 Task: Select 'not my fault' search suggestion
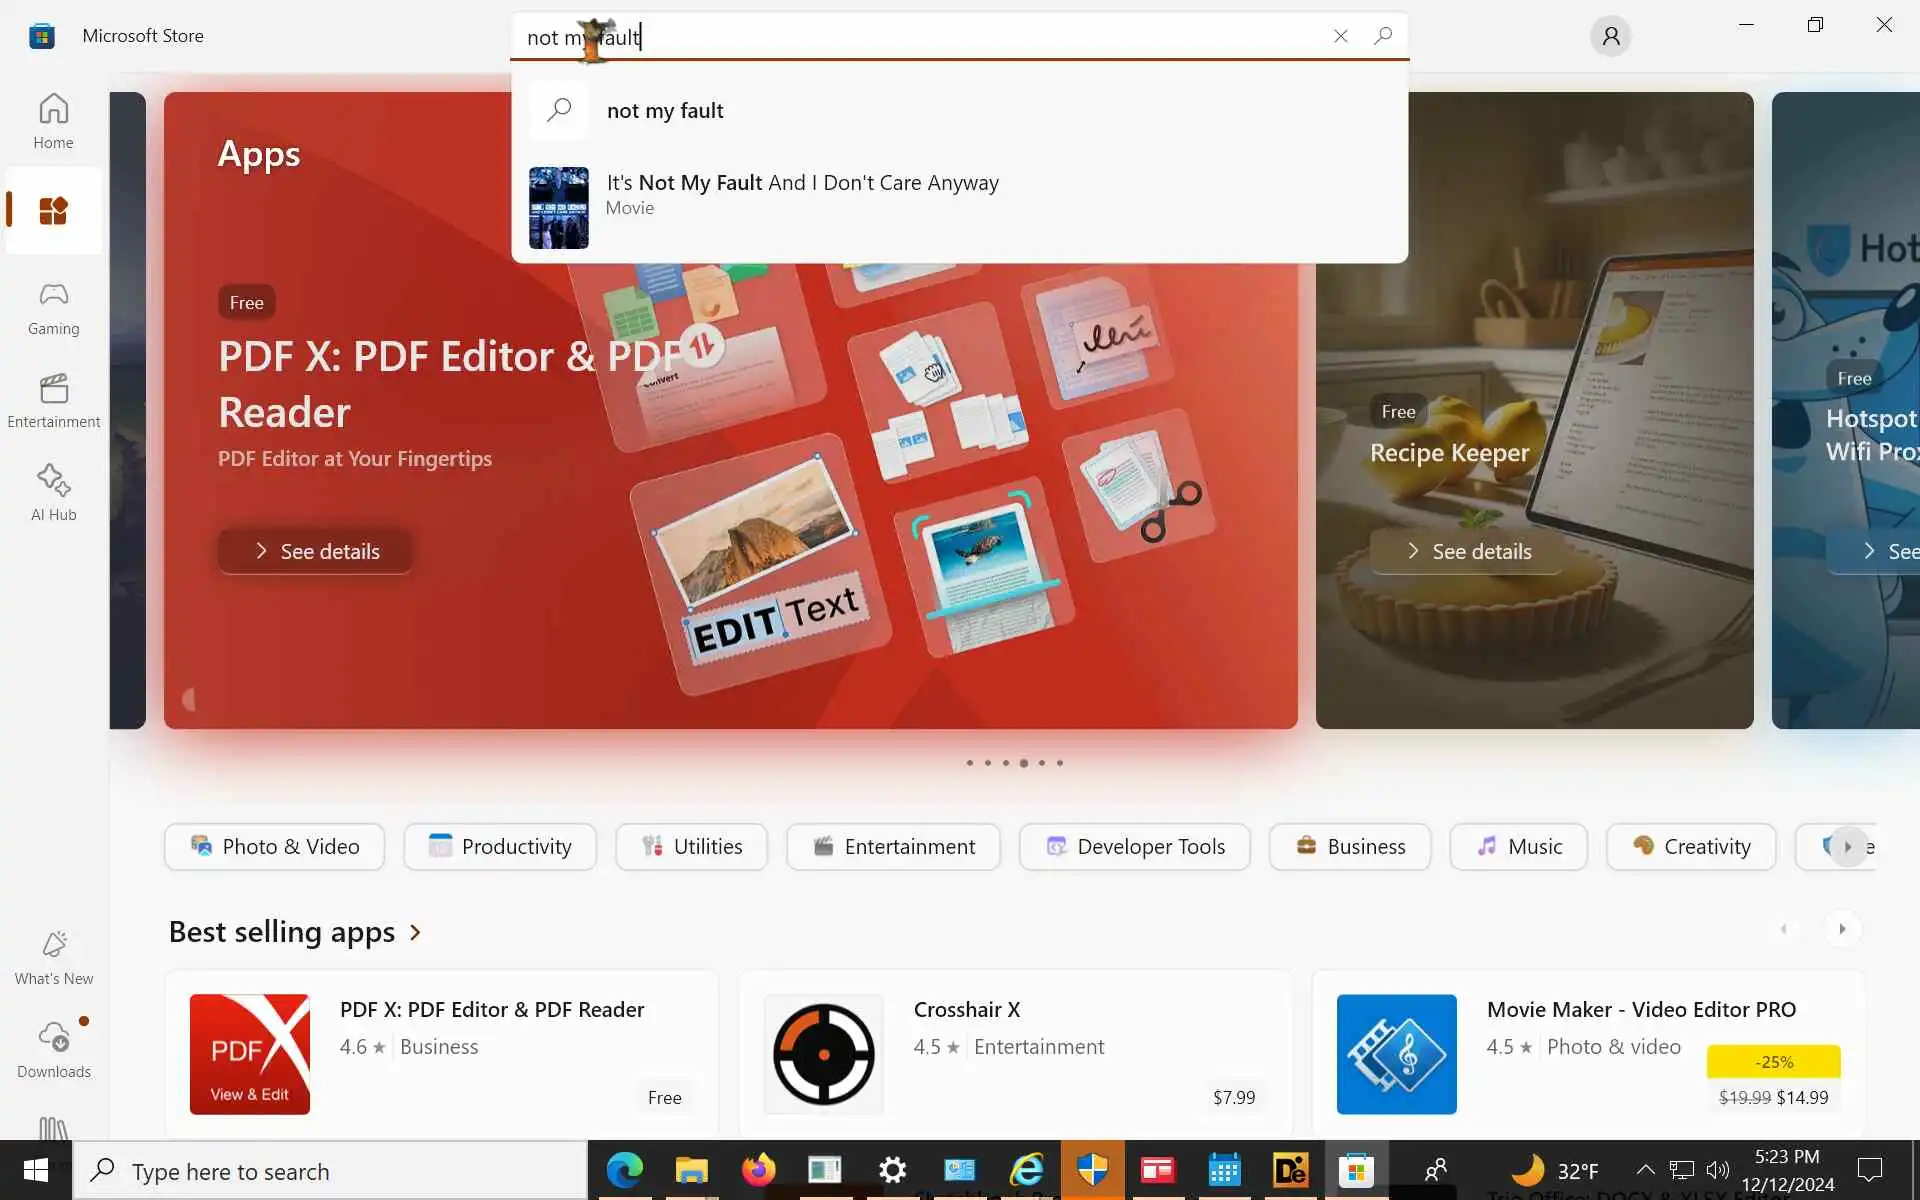[665, 111]
